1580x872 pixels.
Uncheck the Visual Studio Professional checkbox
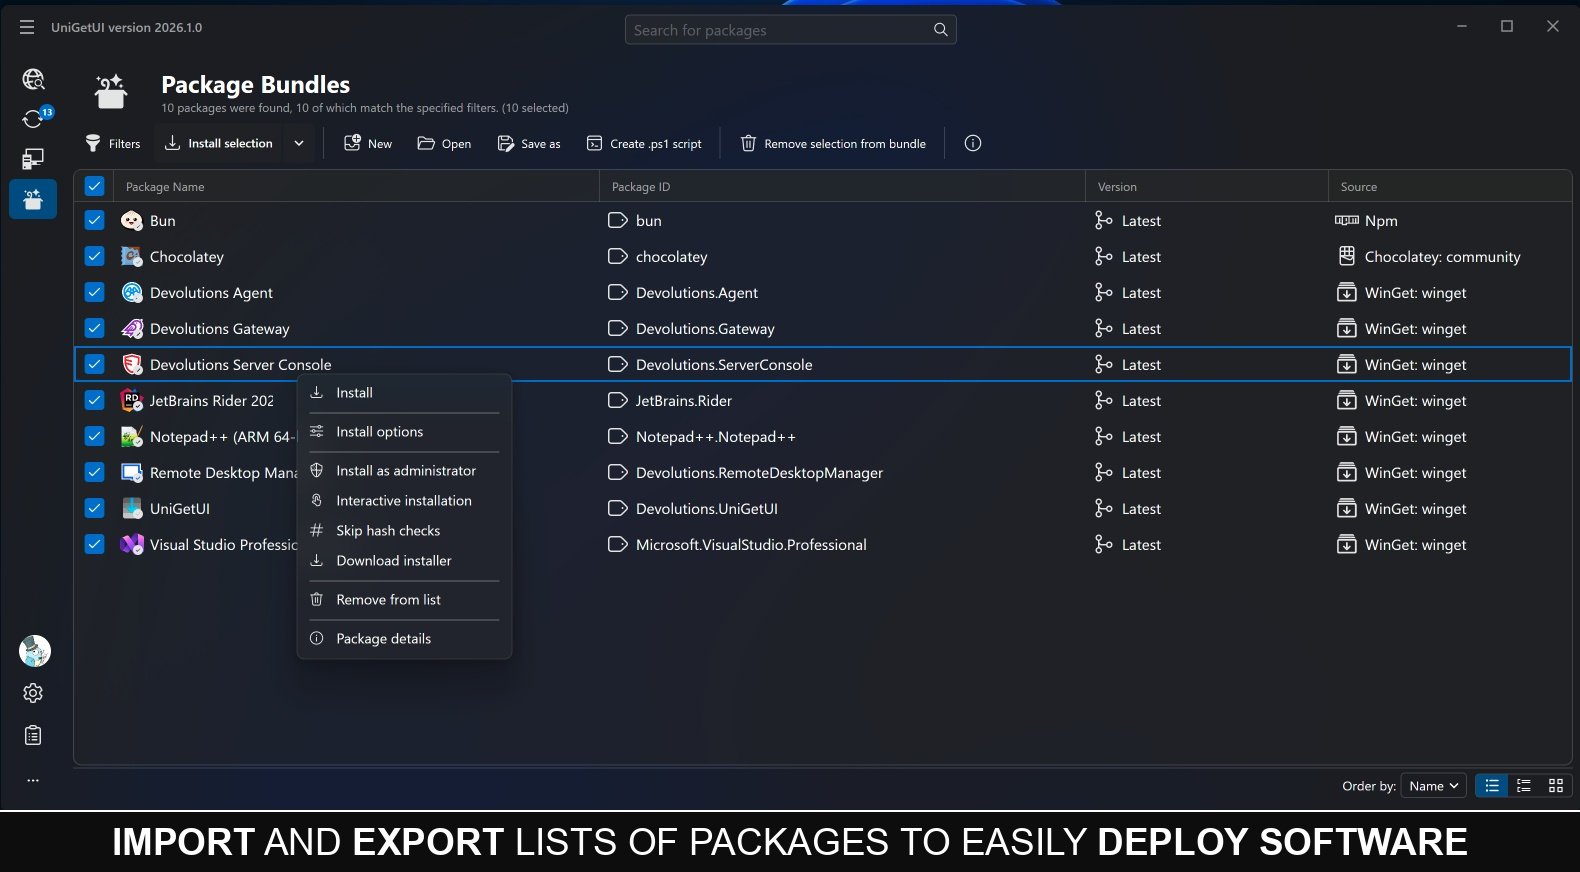(x=95, y=545)
